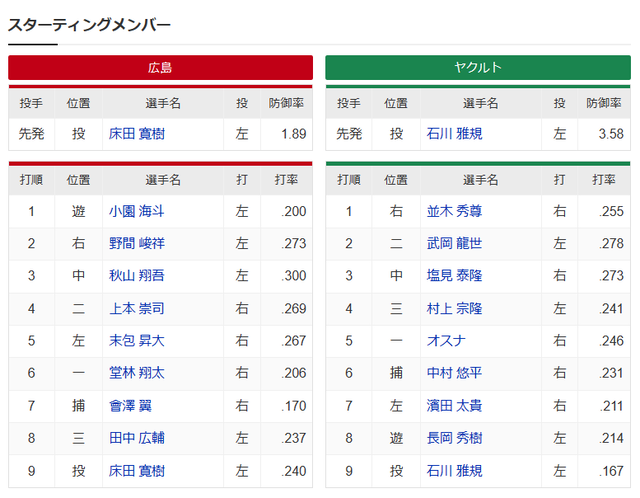Click 並木 秀尊 in Yakult lineup
Image resolution: width=640 pixels, height=498 pixels.
(454, 211)
